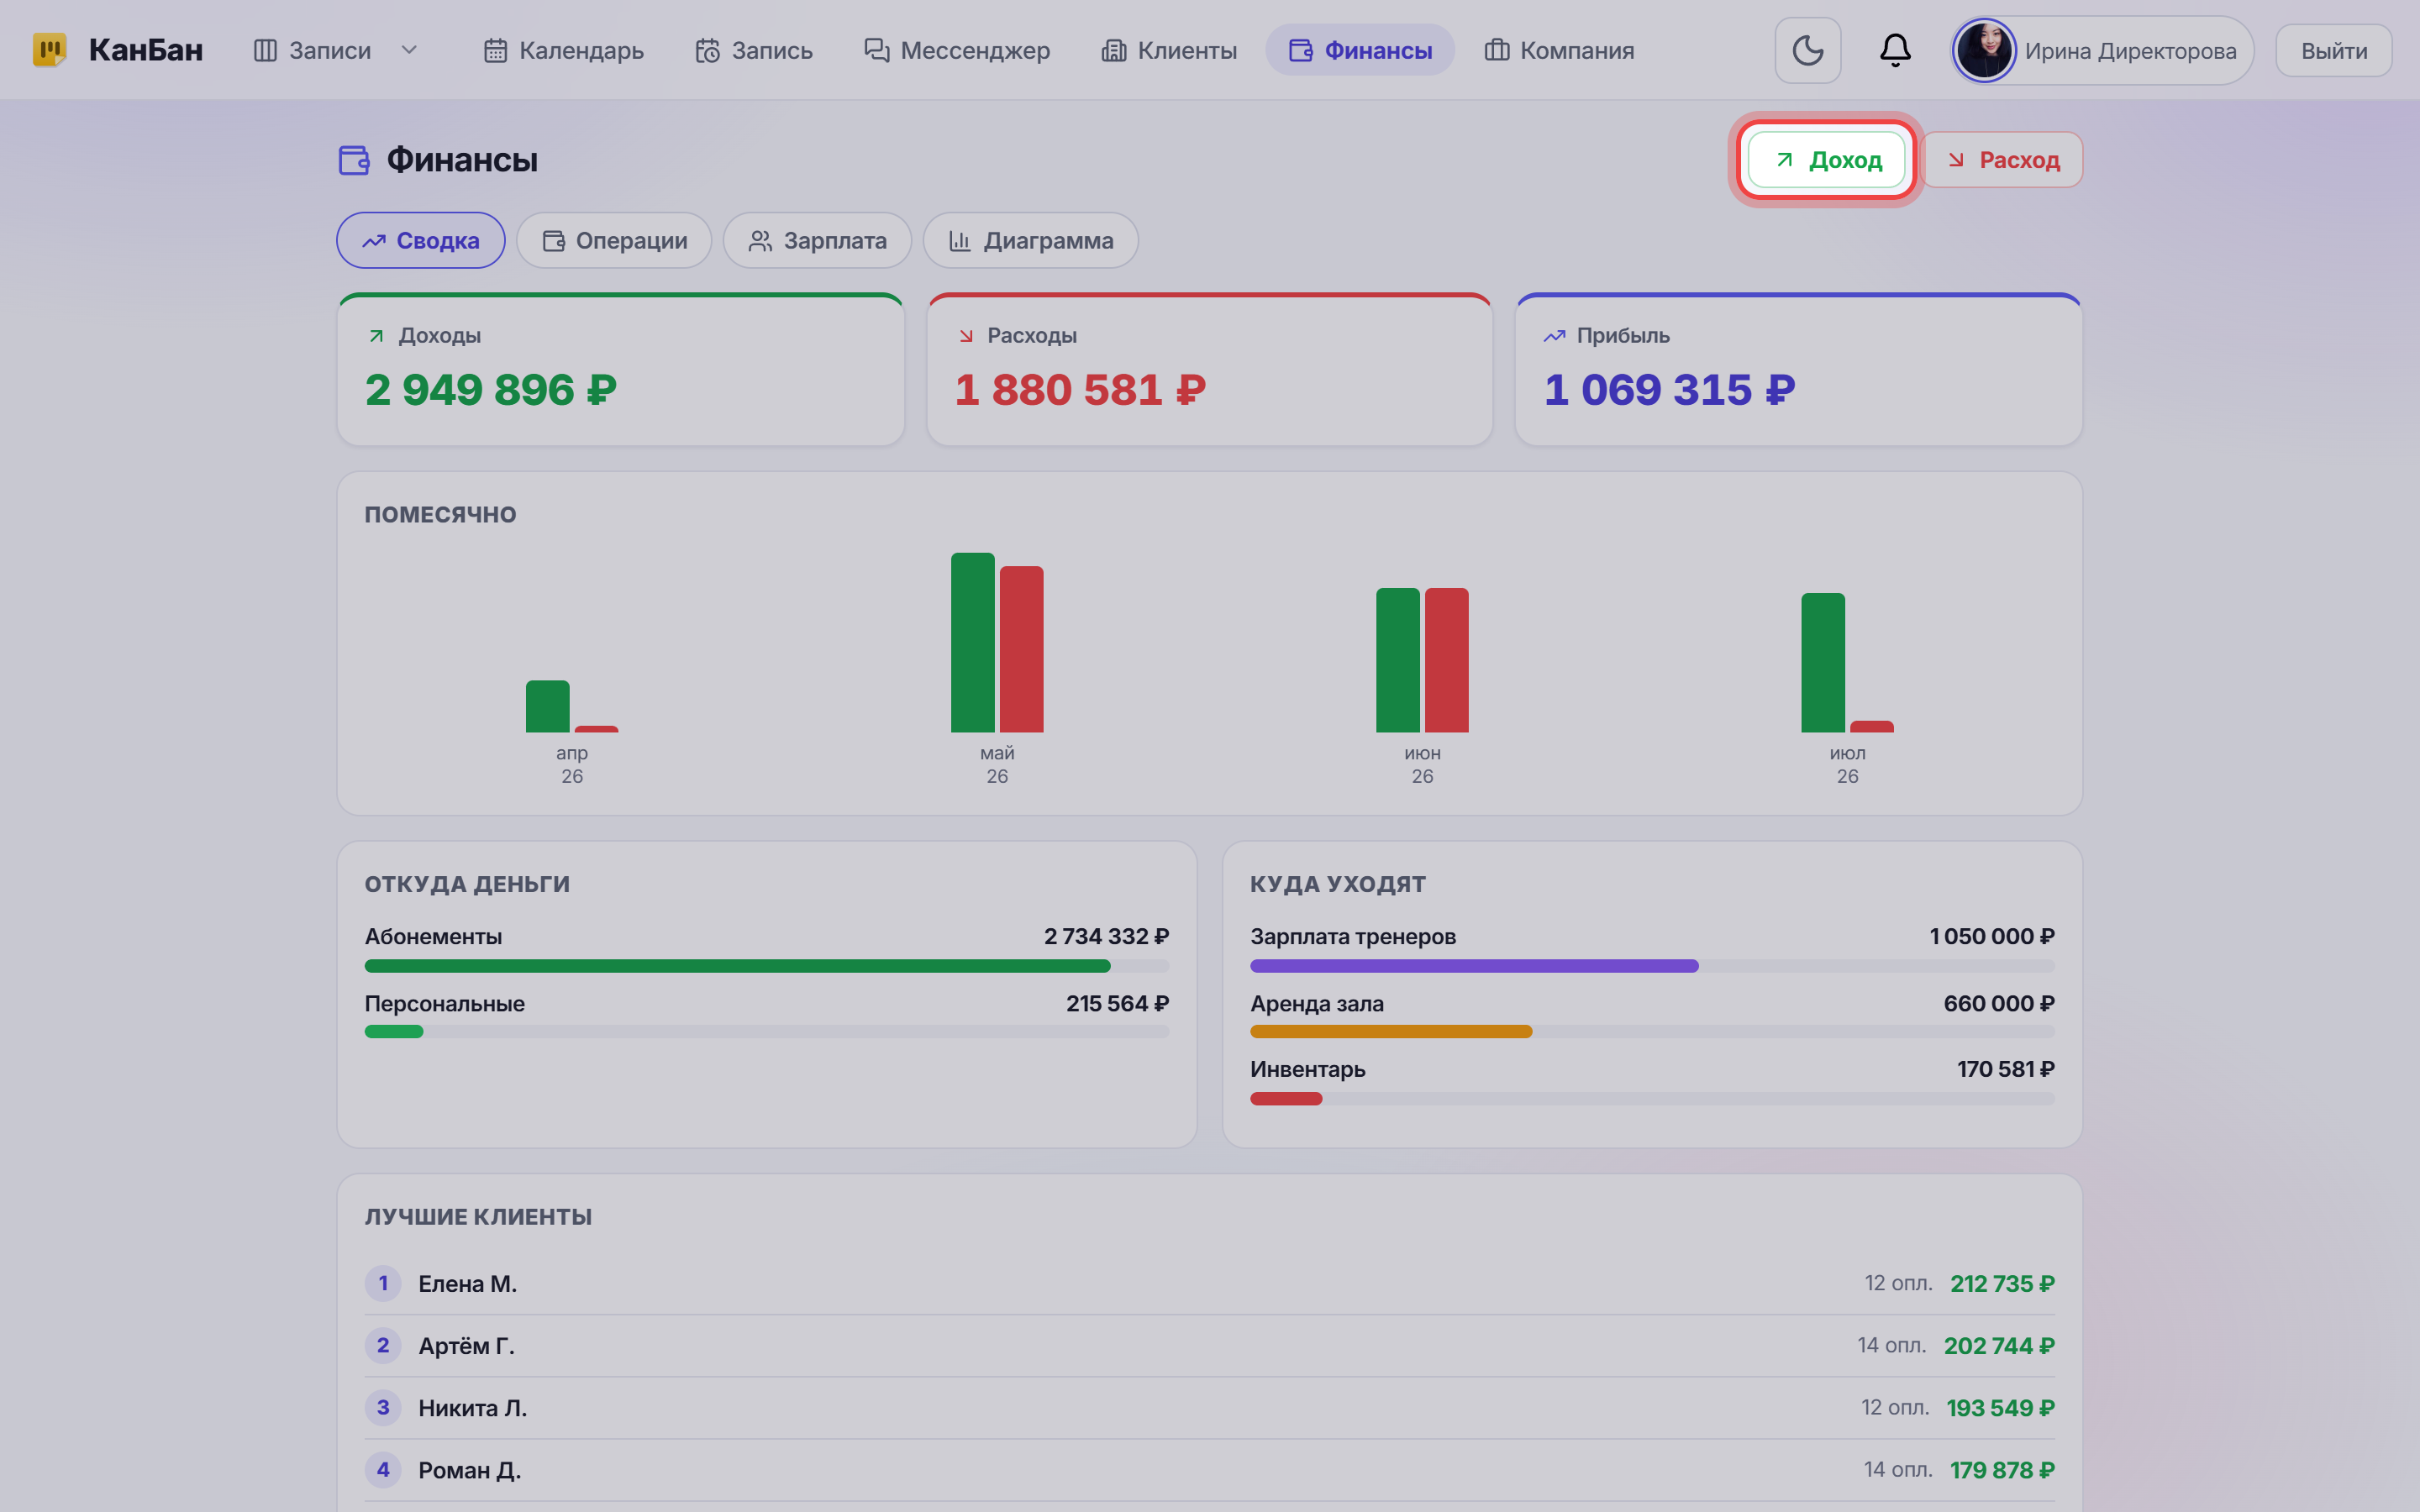The width and height of the screenshot is (2420, 1512).
Task: Switch to the Зарплата tab
Action: point(817,240)
